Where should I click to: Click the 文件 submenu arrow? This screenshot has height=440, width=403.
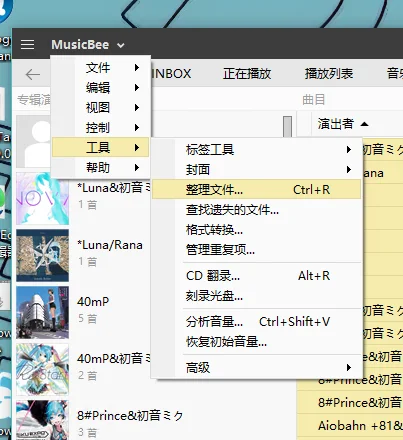click(x=137, y=68)
